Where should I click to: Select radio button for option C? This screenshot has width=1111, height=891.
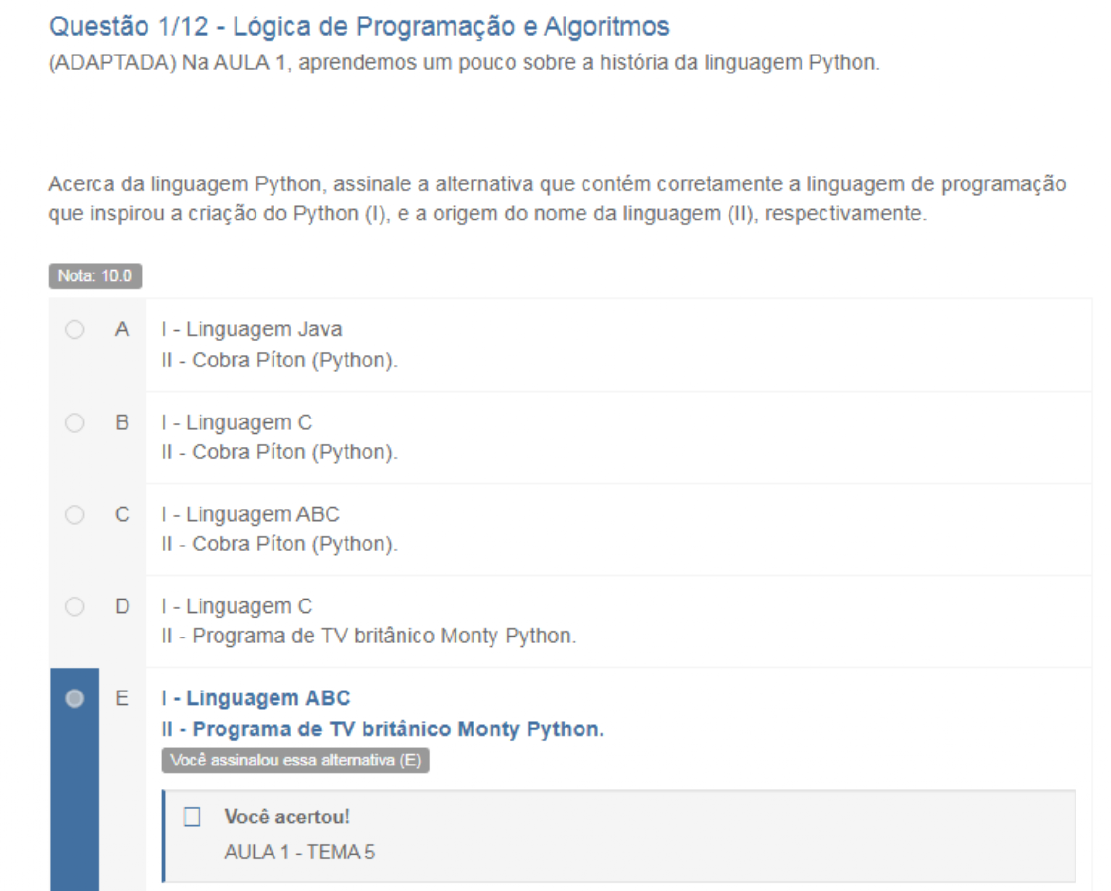click(74, 515)
